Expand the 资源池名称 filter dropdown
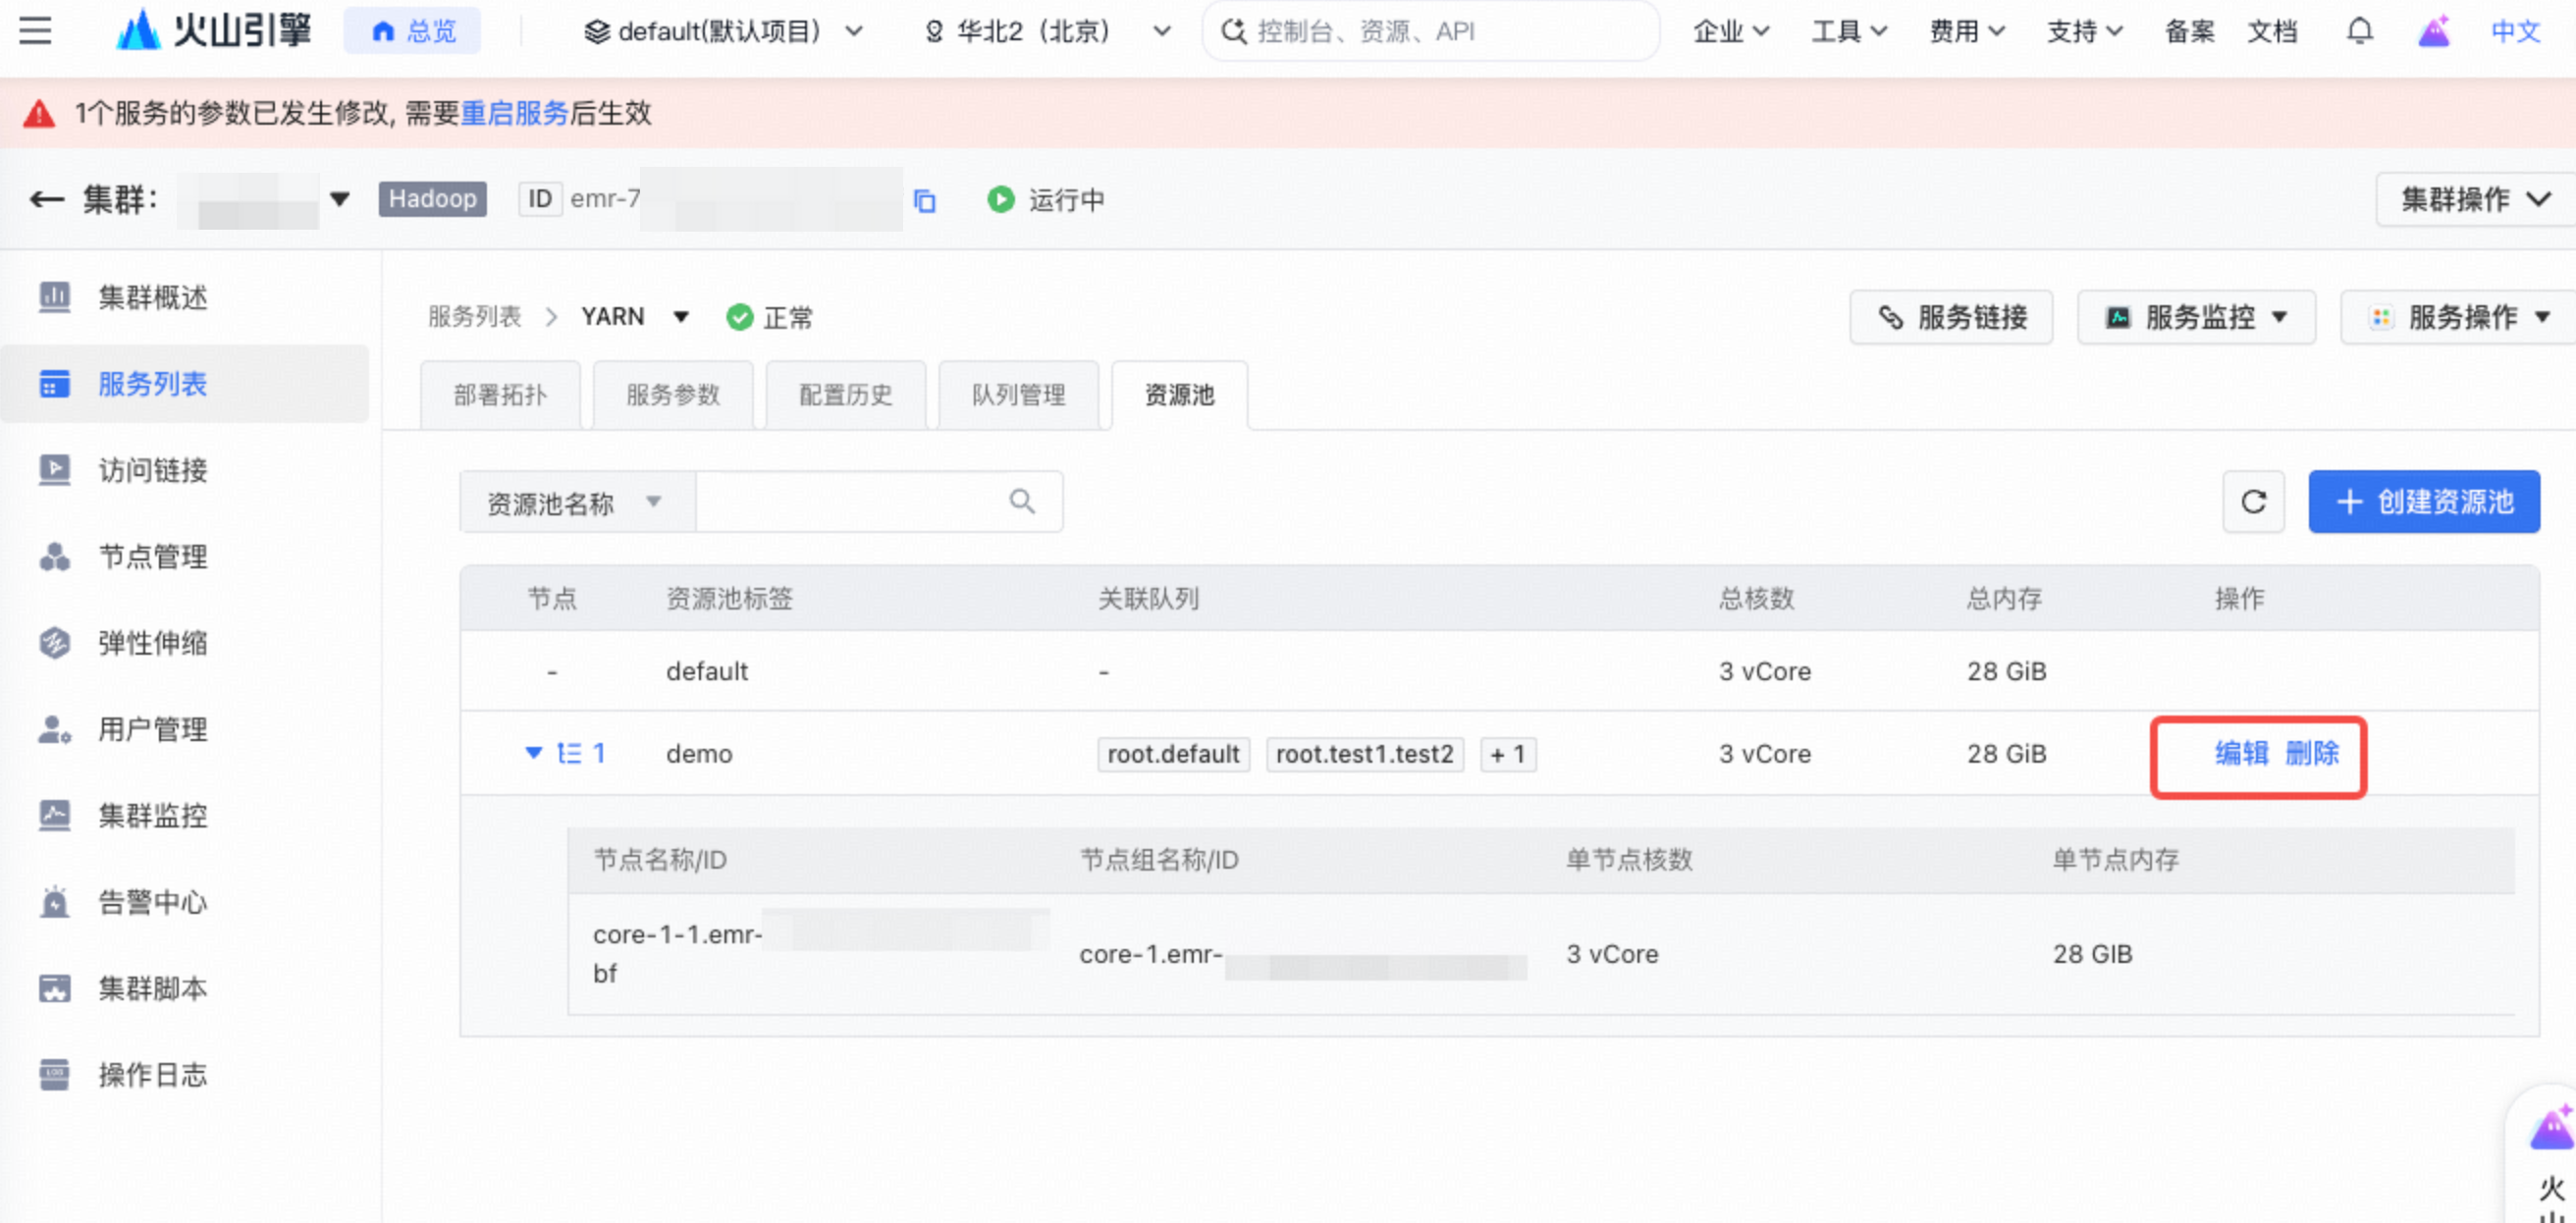 tap(576, 502)
